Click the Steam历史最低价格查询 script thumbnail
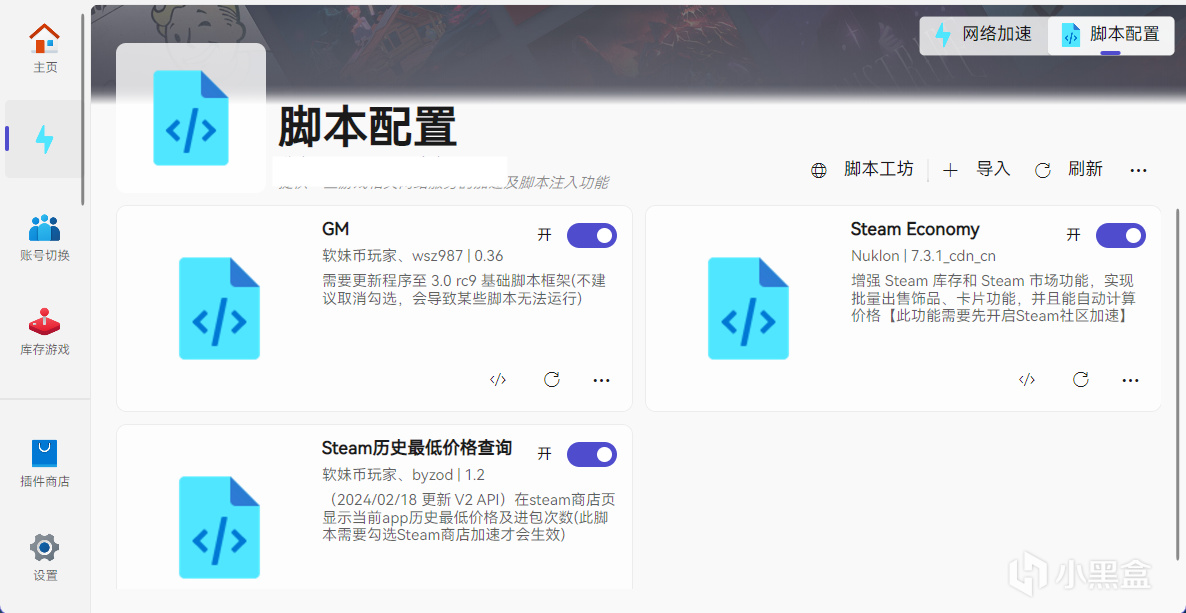 coord(219,527)
